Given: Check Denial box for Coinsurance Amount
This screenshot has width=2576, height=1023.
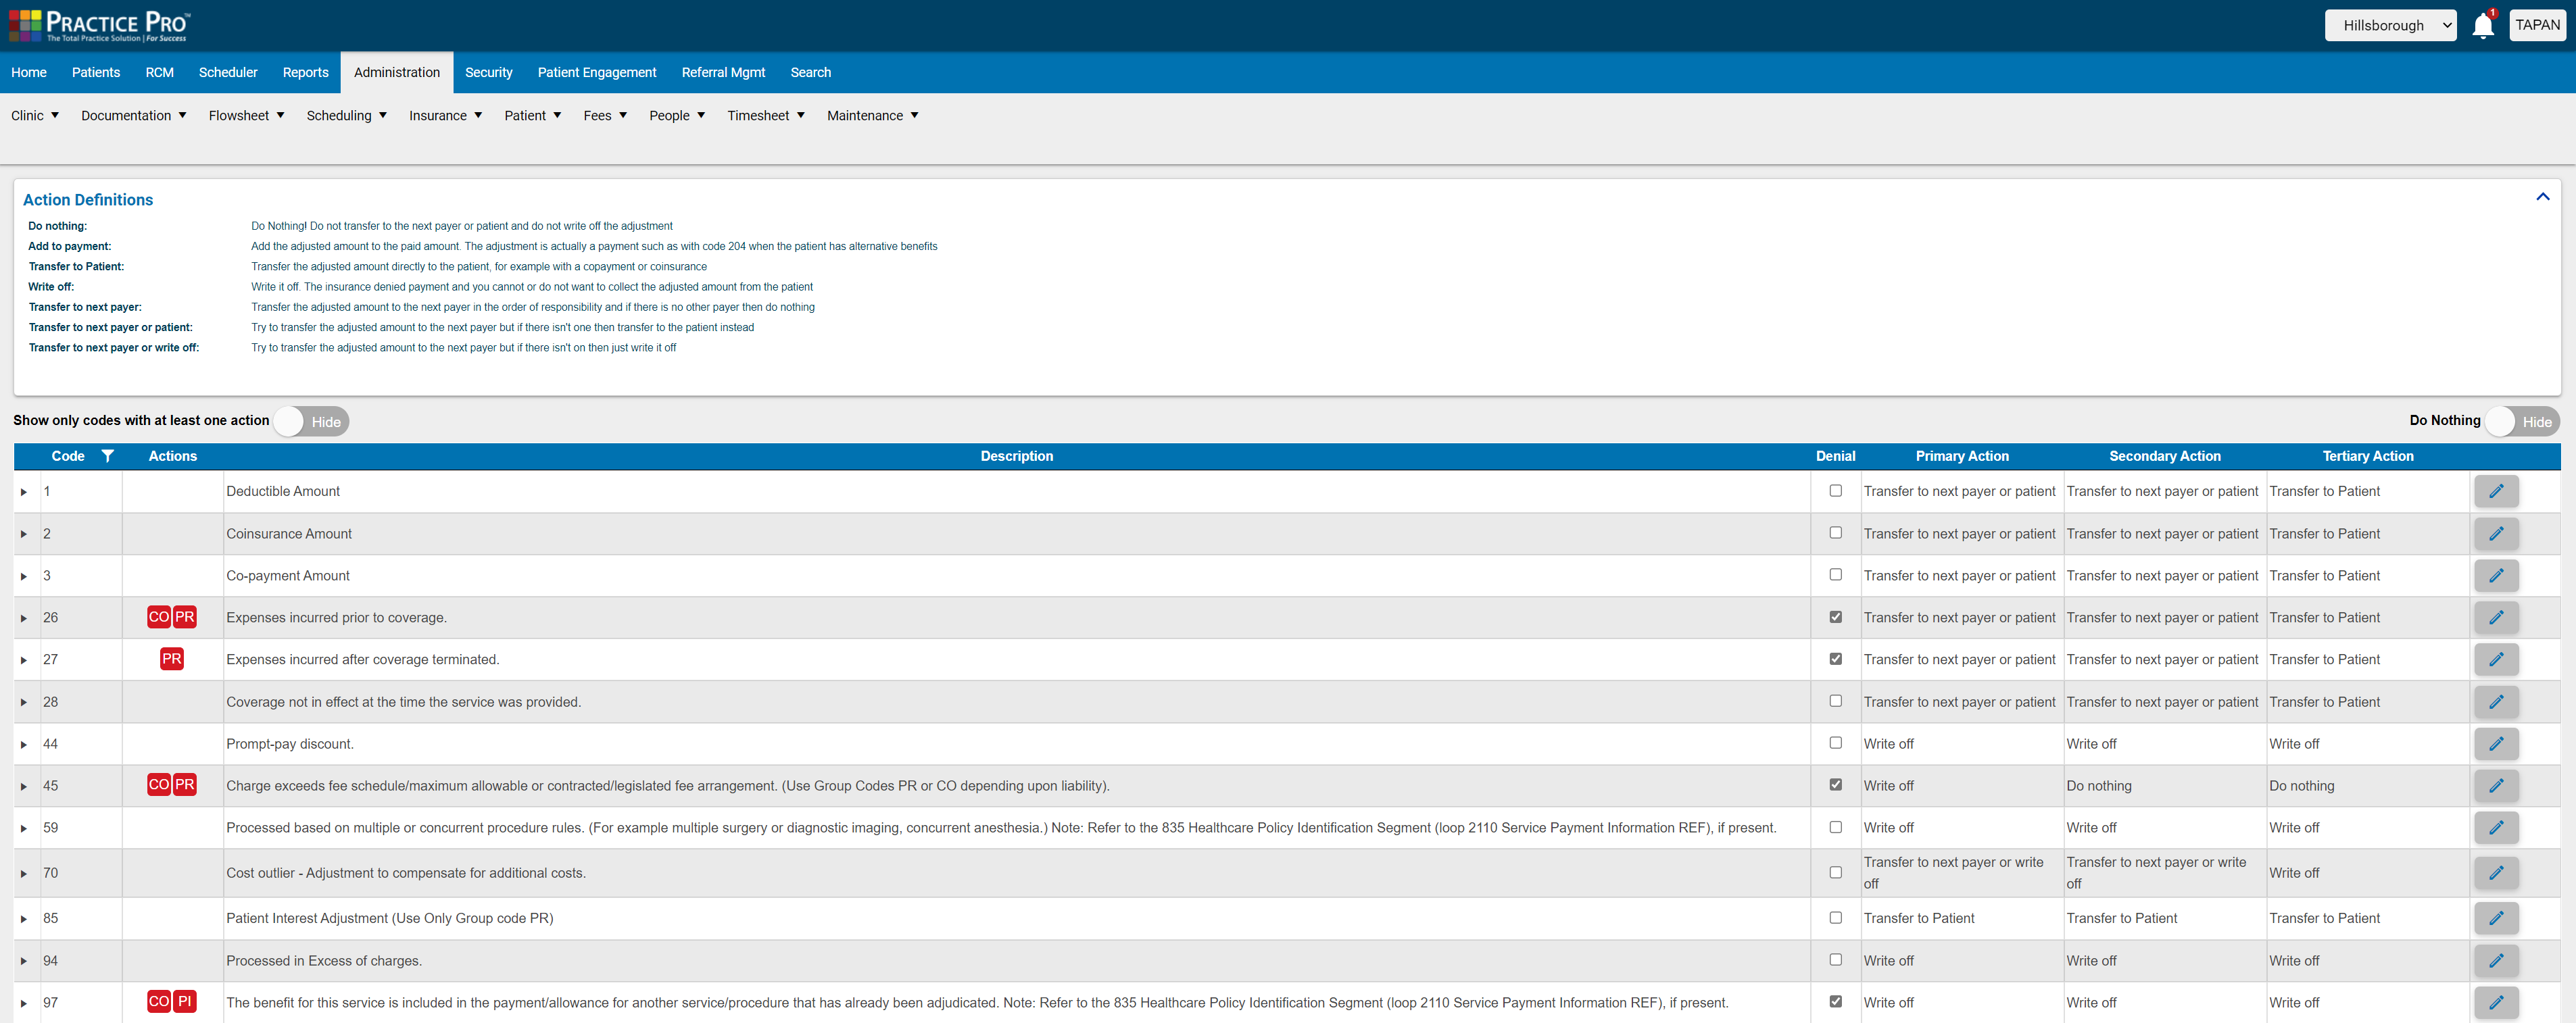Looking at the screenshot, I should coord(1835,533).
